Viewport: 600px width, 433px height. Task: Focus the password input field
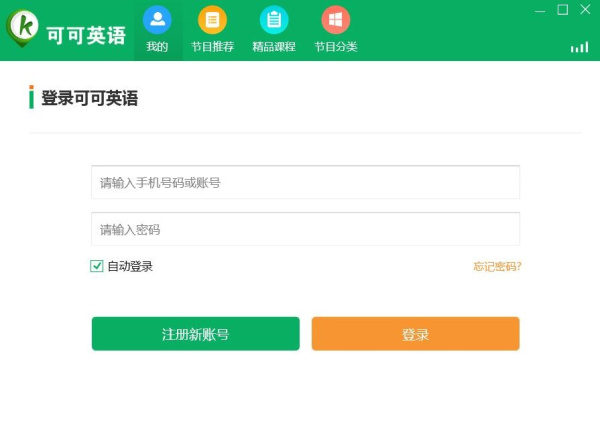pos(305,229)
